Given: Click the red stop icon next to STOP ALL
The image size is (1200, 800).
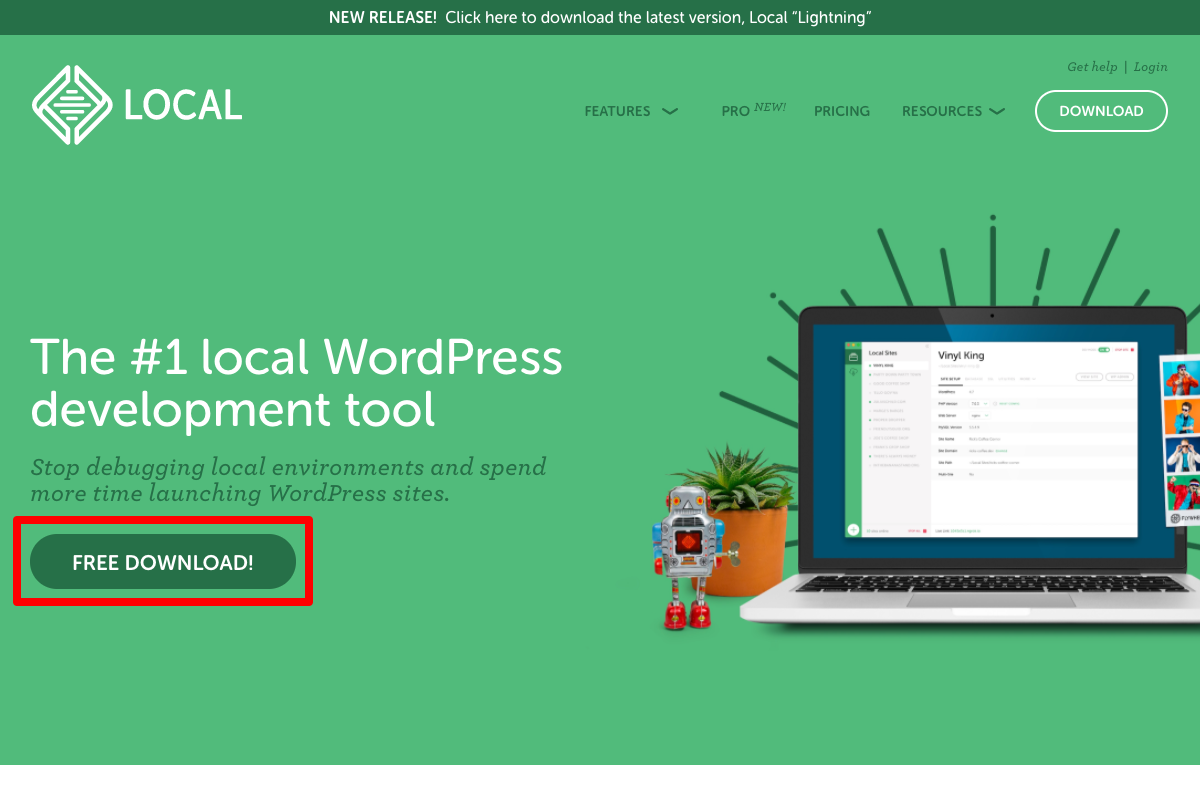Looking at the screenshot, I should click(x=924, y=531).
